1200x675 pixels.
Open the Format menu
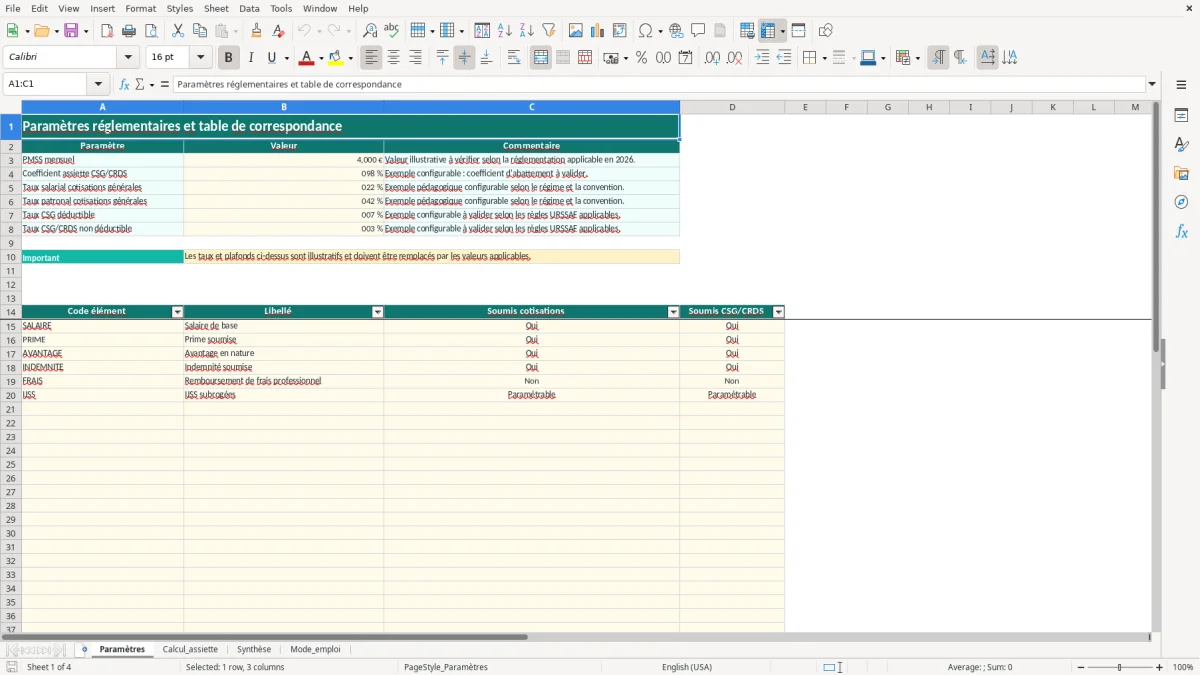[141, 8]
